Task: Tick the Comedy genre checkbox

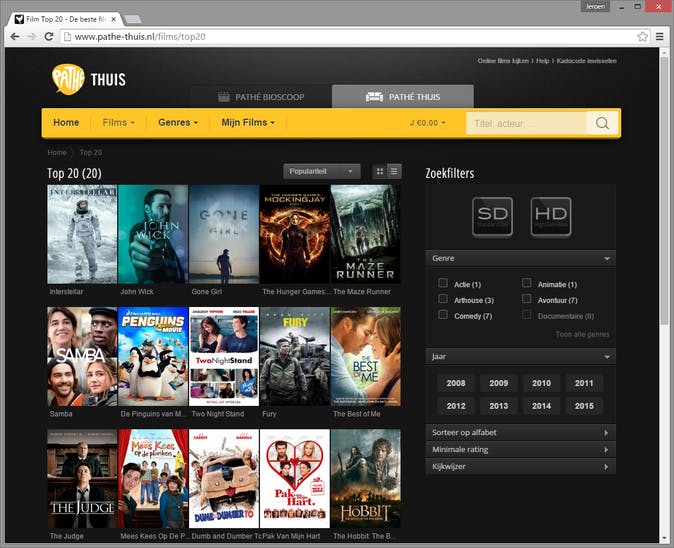Action: [443, 315]
